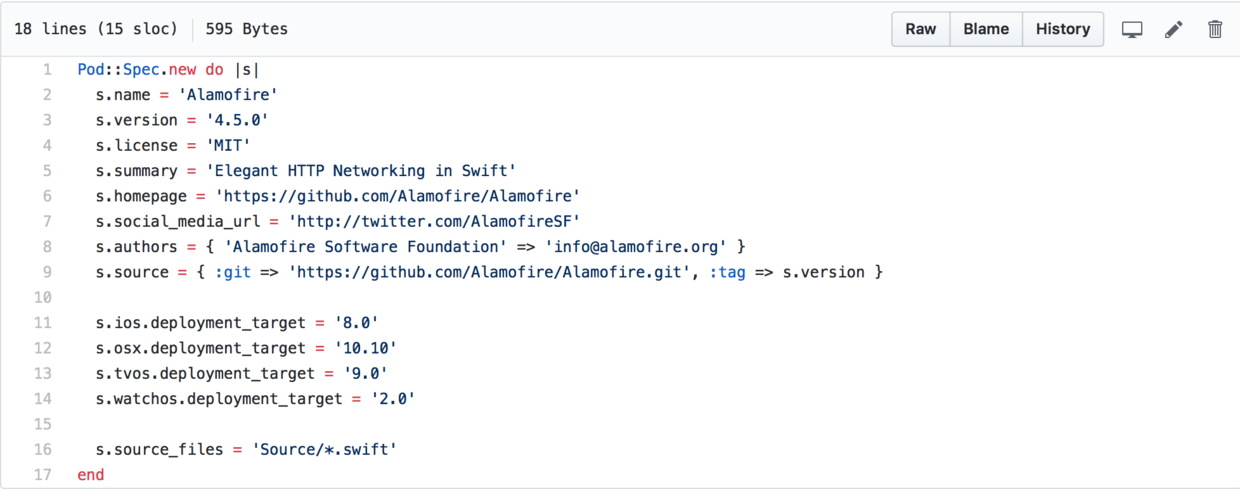The image size is (1240, 489).
Task: Click the '4.5.0' version string
Action: pyautogui.click(x=236, y=120)
